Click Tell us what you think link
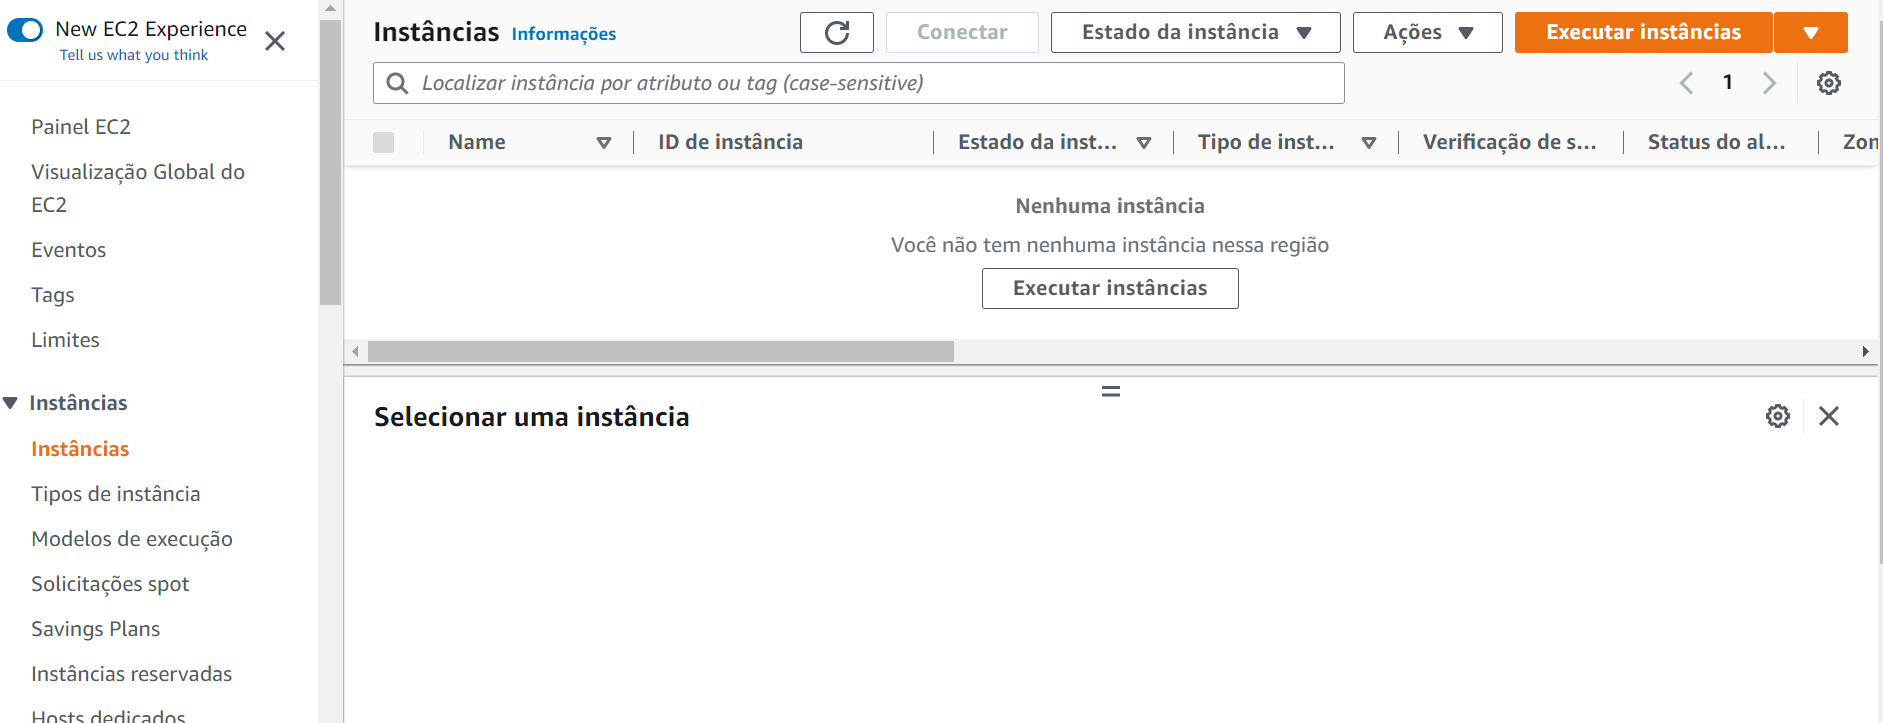Screen dimensions: 1883x723 [134, 55]
